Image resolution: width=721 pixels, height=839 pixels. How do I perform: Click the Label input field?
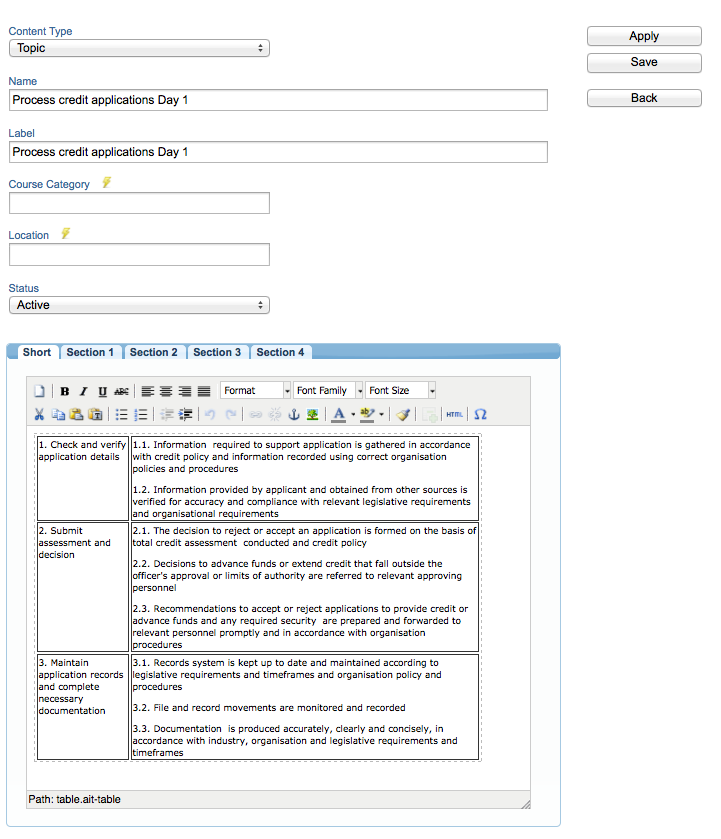(278, 152)
